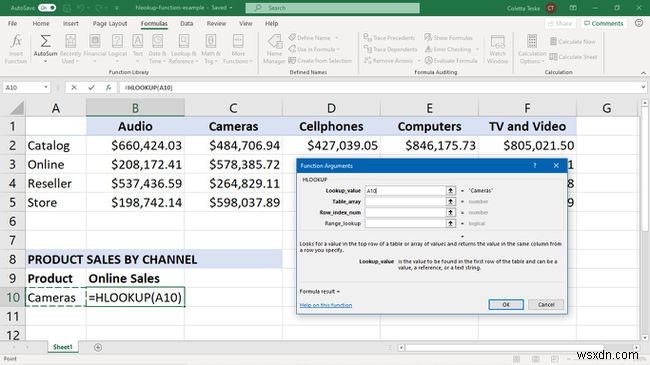The image size is (650, 365).
Task: Open the File menu
Action: coord(12,23)
